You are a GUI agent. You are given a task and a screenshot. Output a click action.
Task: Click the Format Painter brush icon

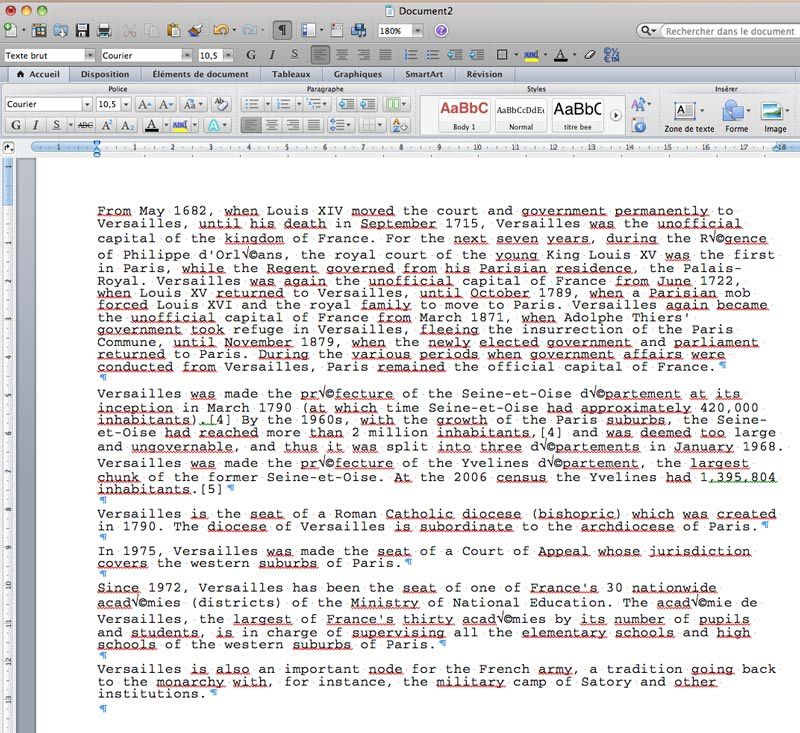[195, 31]
